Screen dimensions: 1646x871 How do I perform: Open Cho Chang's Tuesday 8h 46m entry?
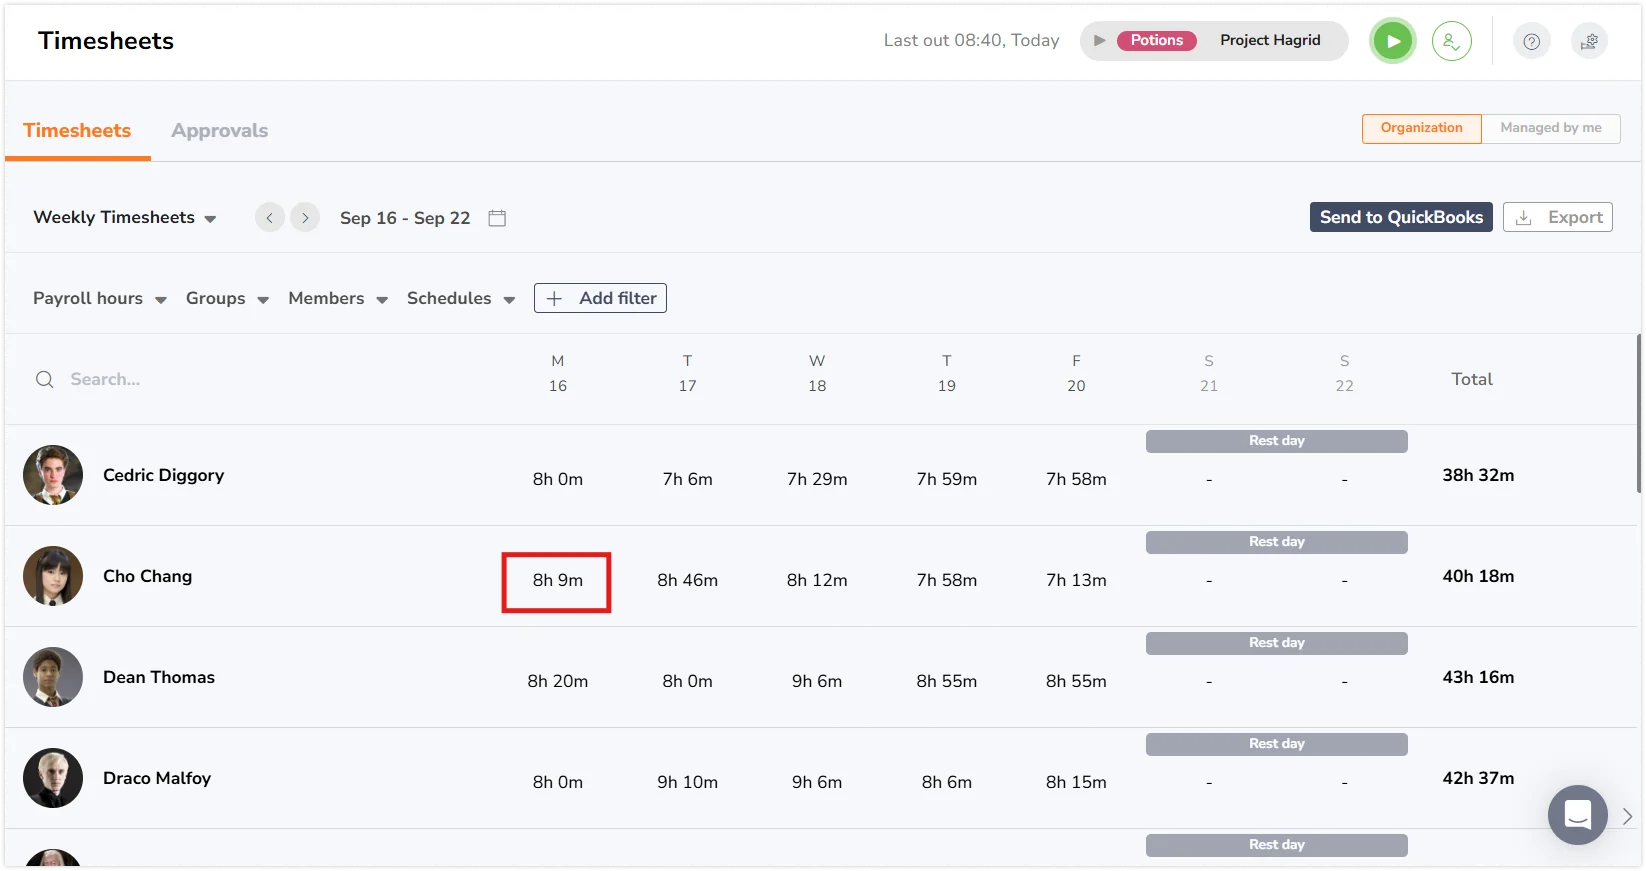tap(687, 580)
